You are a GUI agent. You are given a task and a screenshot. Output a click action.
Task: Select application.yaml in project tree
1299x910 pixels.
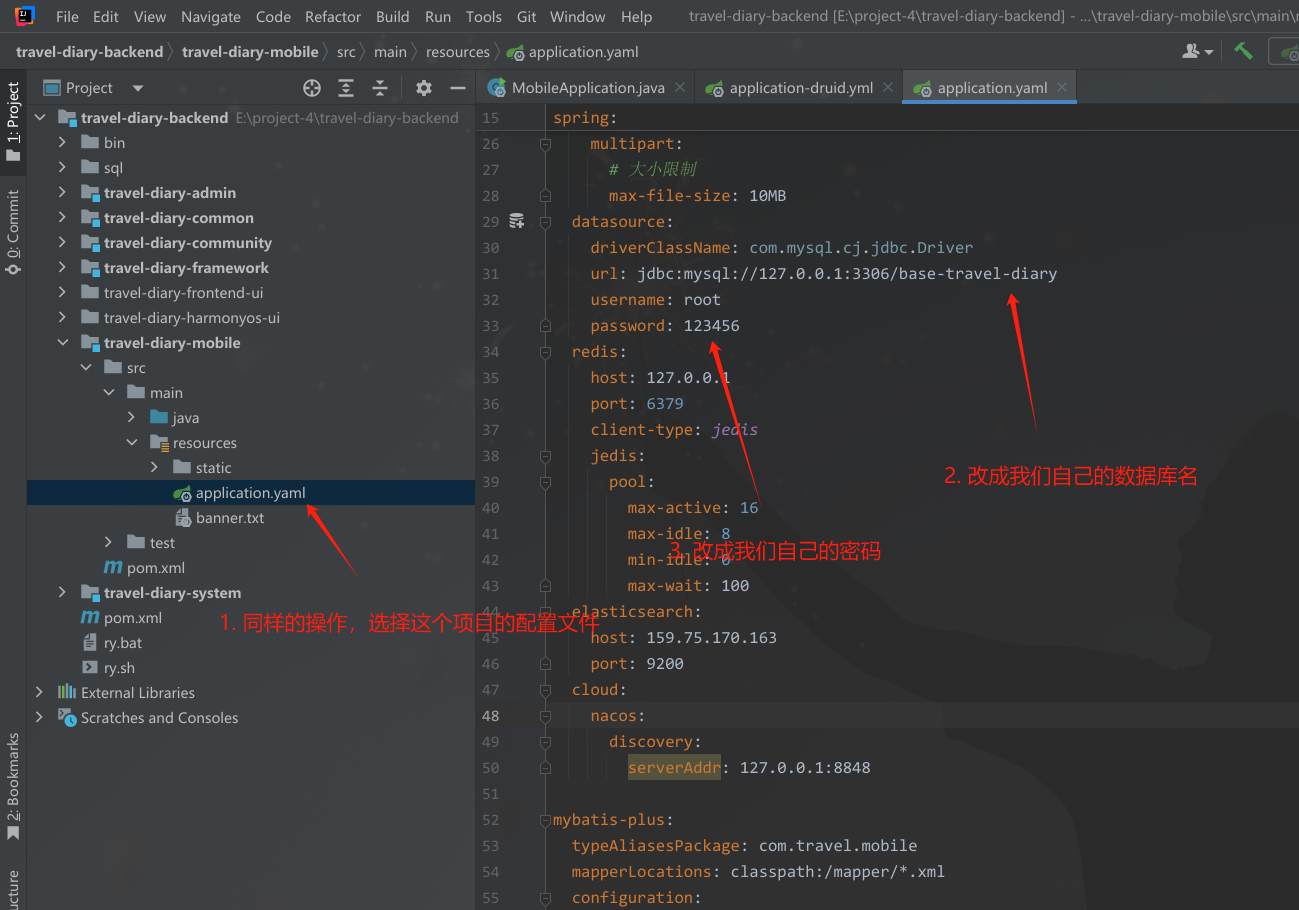(x=250, y=493)
